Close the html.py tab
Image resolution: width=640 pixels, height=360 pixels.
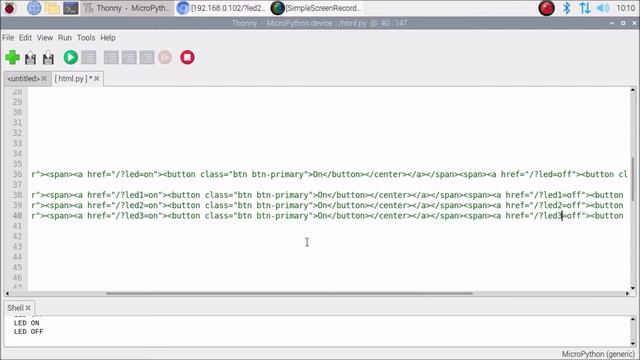(x=97, y=78)
